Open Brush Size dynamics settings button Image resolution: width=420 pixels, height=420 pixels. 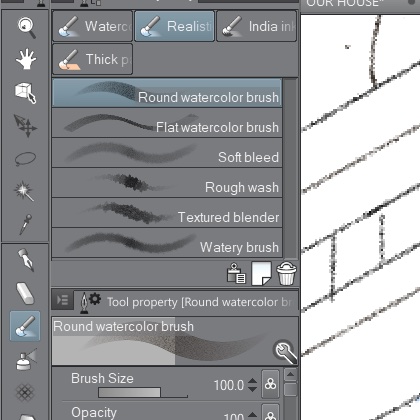click(270, 384)
